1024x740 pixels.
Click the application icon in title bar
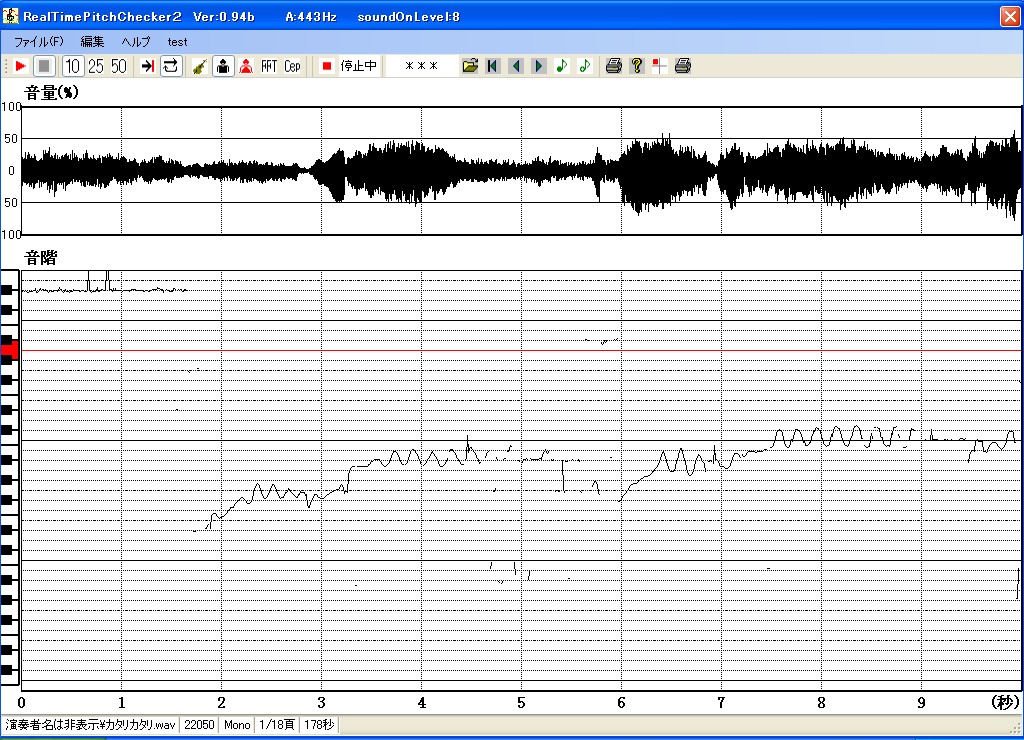tap(10, 16)
